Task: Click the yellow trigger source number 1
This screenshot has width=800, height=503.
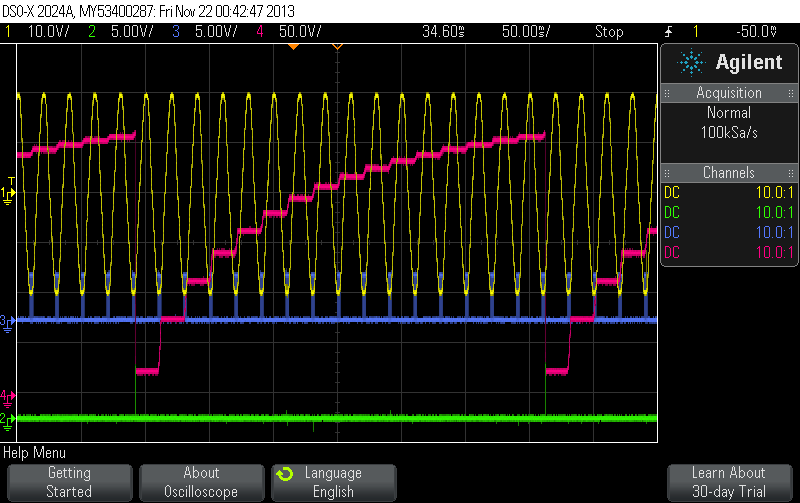Action: point(695,32)
